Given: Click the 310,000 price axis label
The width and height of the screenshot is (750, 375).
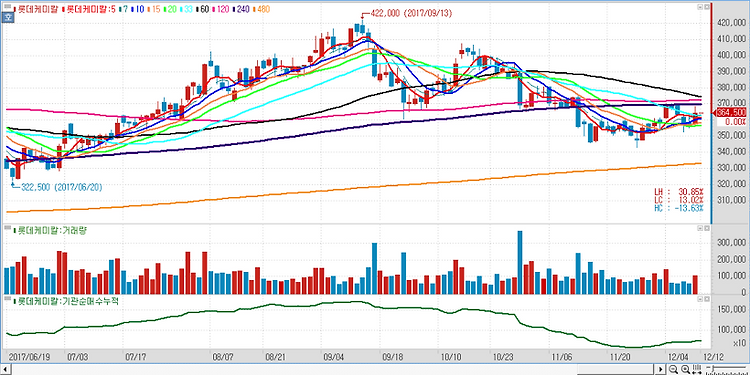Looking at the screenshot, I should point(731,200).
